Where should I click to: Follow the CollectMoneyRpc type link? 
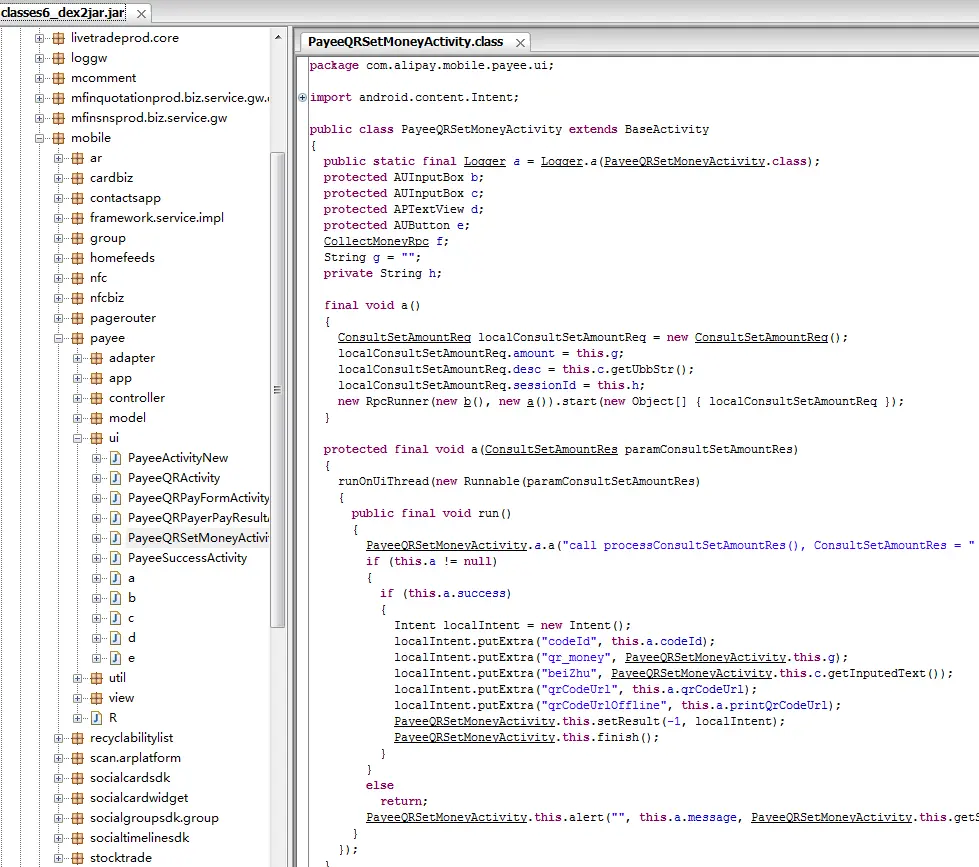[376, 241]
